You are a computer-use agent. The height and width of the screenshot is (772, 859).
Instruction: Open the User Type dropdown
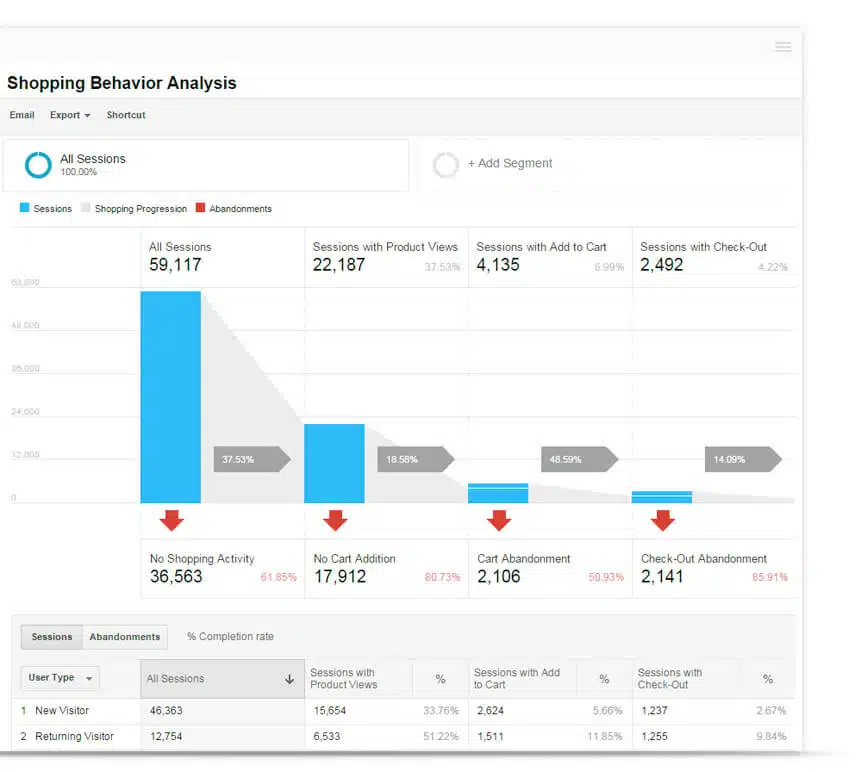[60, 678]
